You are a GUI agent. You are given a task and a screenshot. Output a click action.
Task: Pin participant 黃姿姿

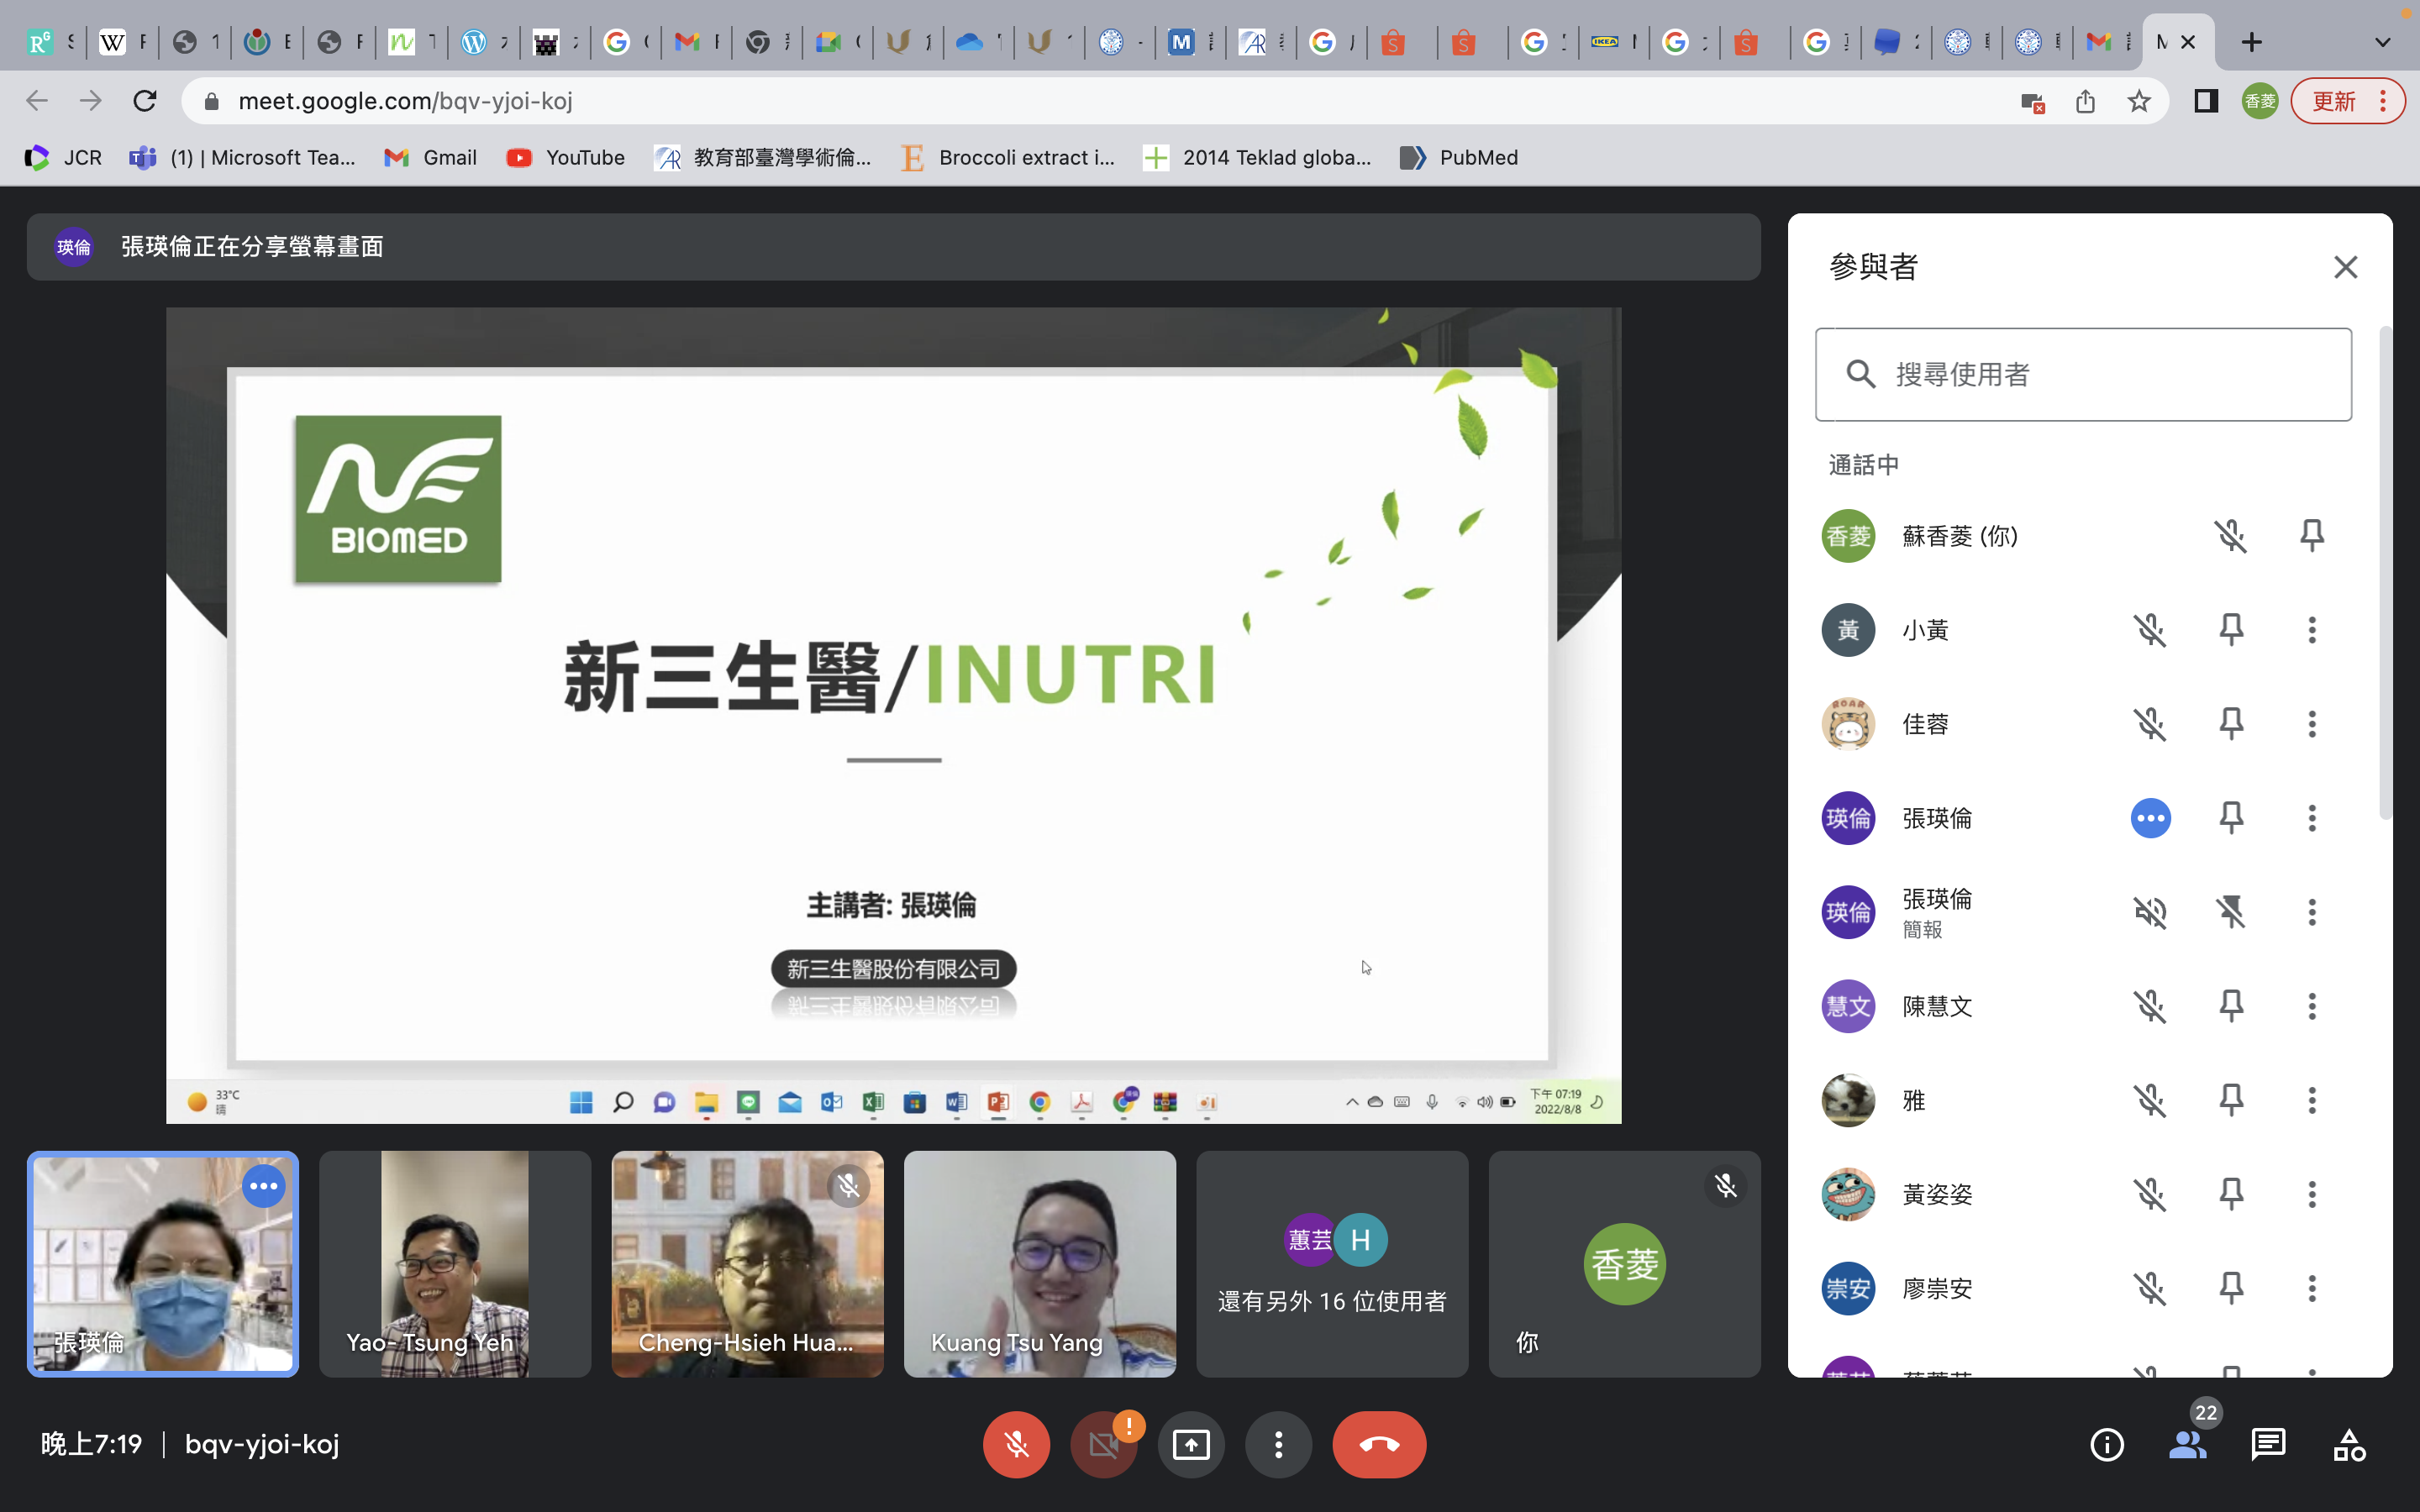pos(2231,1194)
